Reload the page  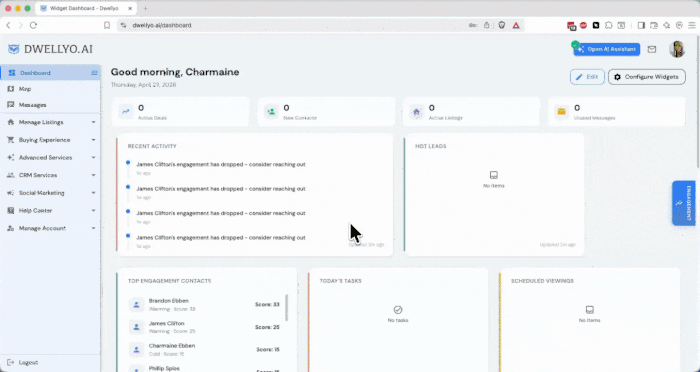coord(33,25)
